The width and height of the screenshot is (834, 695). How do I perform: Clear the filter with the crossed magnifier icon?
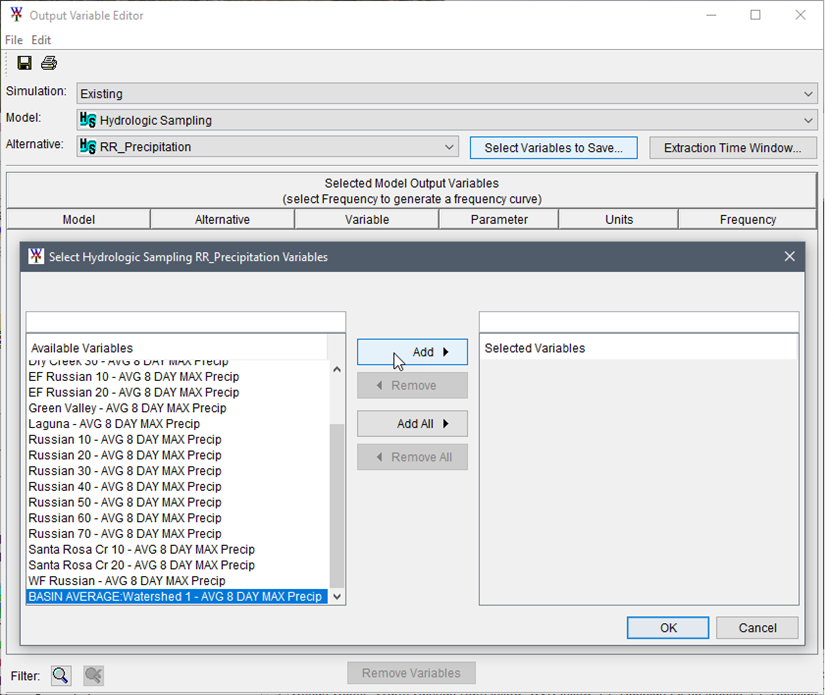coord(92,675)
